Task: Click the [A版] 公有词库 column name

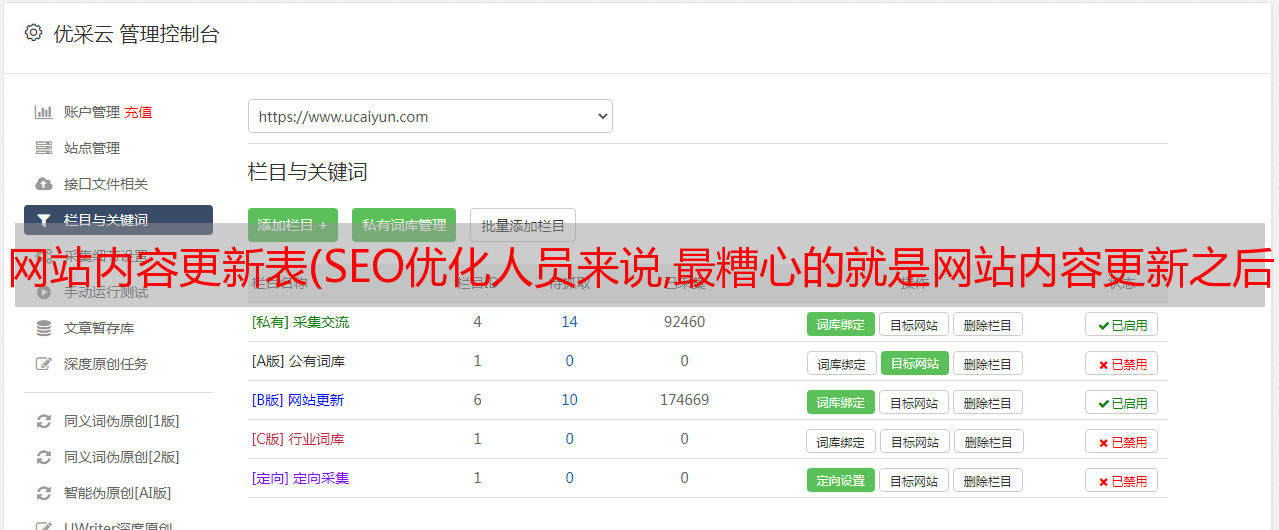Action: click(298, 361)
